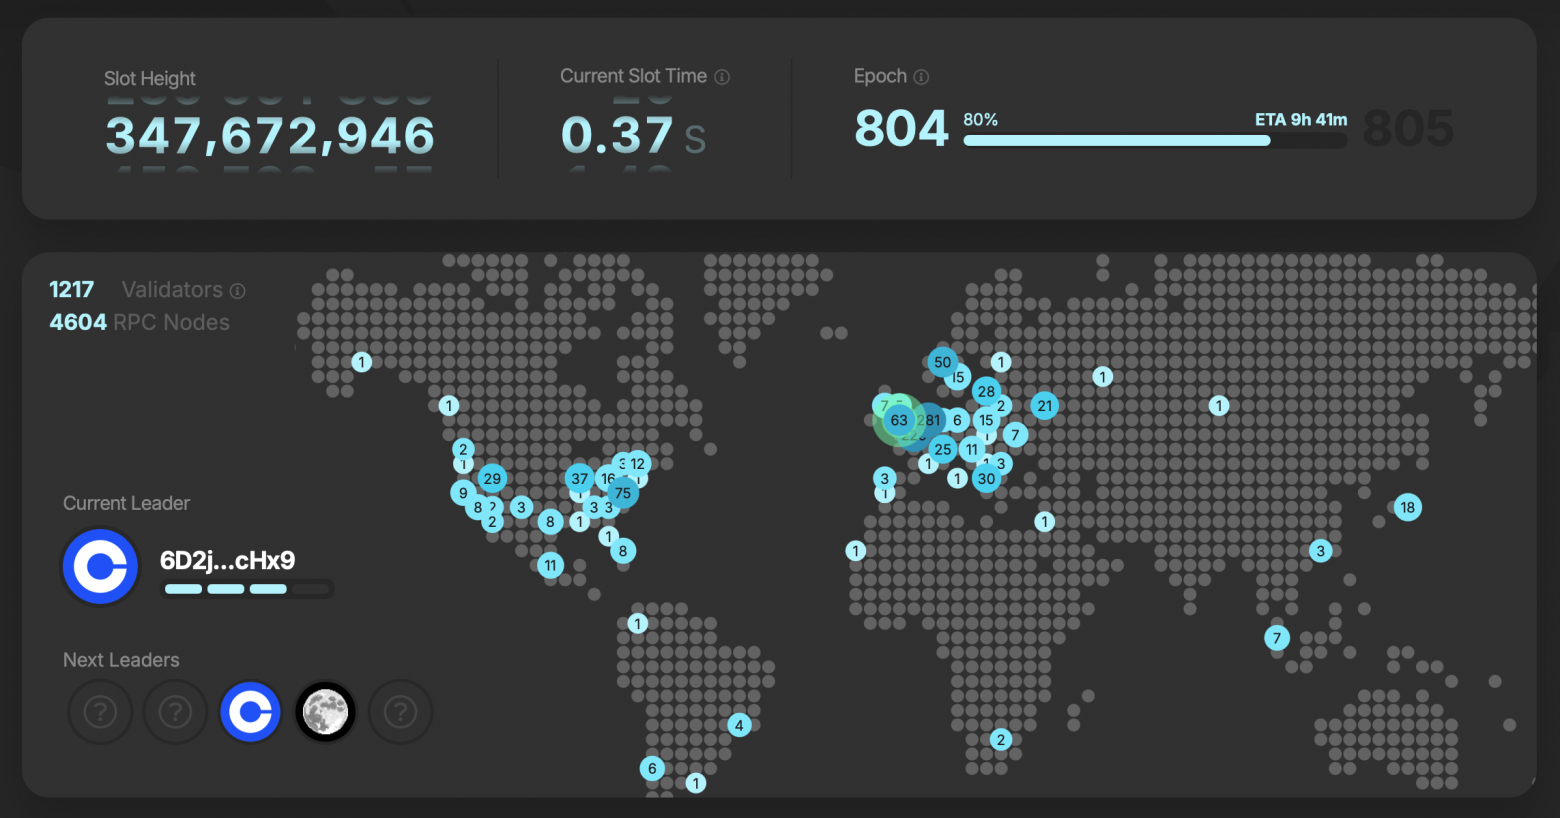Image resolution: width=1560 pixels, height=818 pixels.
Task: Click the info icon beside Validators
Action: point(238,291)
